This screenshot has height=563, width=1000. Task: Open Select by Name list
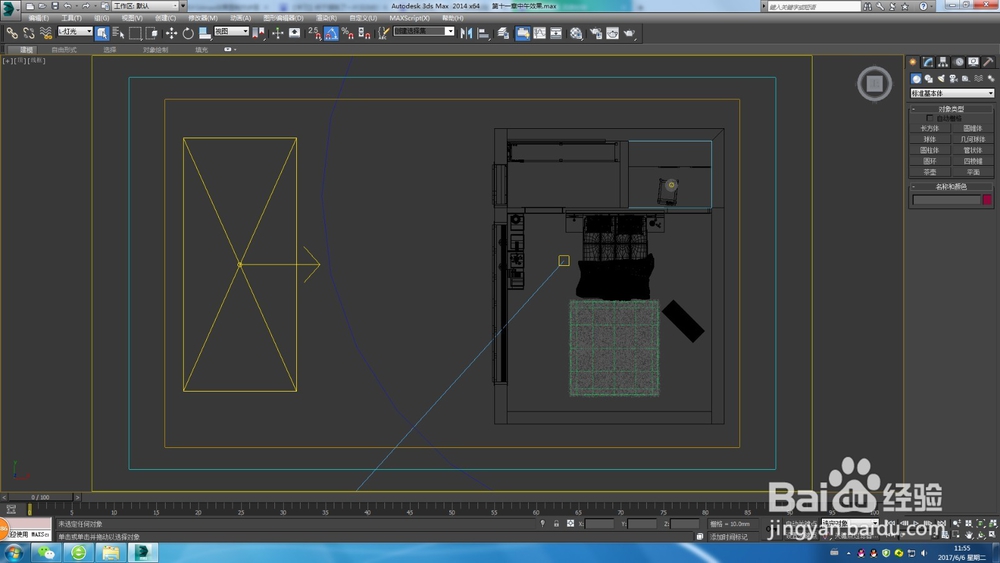pos(118,33)
